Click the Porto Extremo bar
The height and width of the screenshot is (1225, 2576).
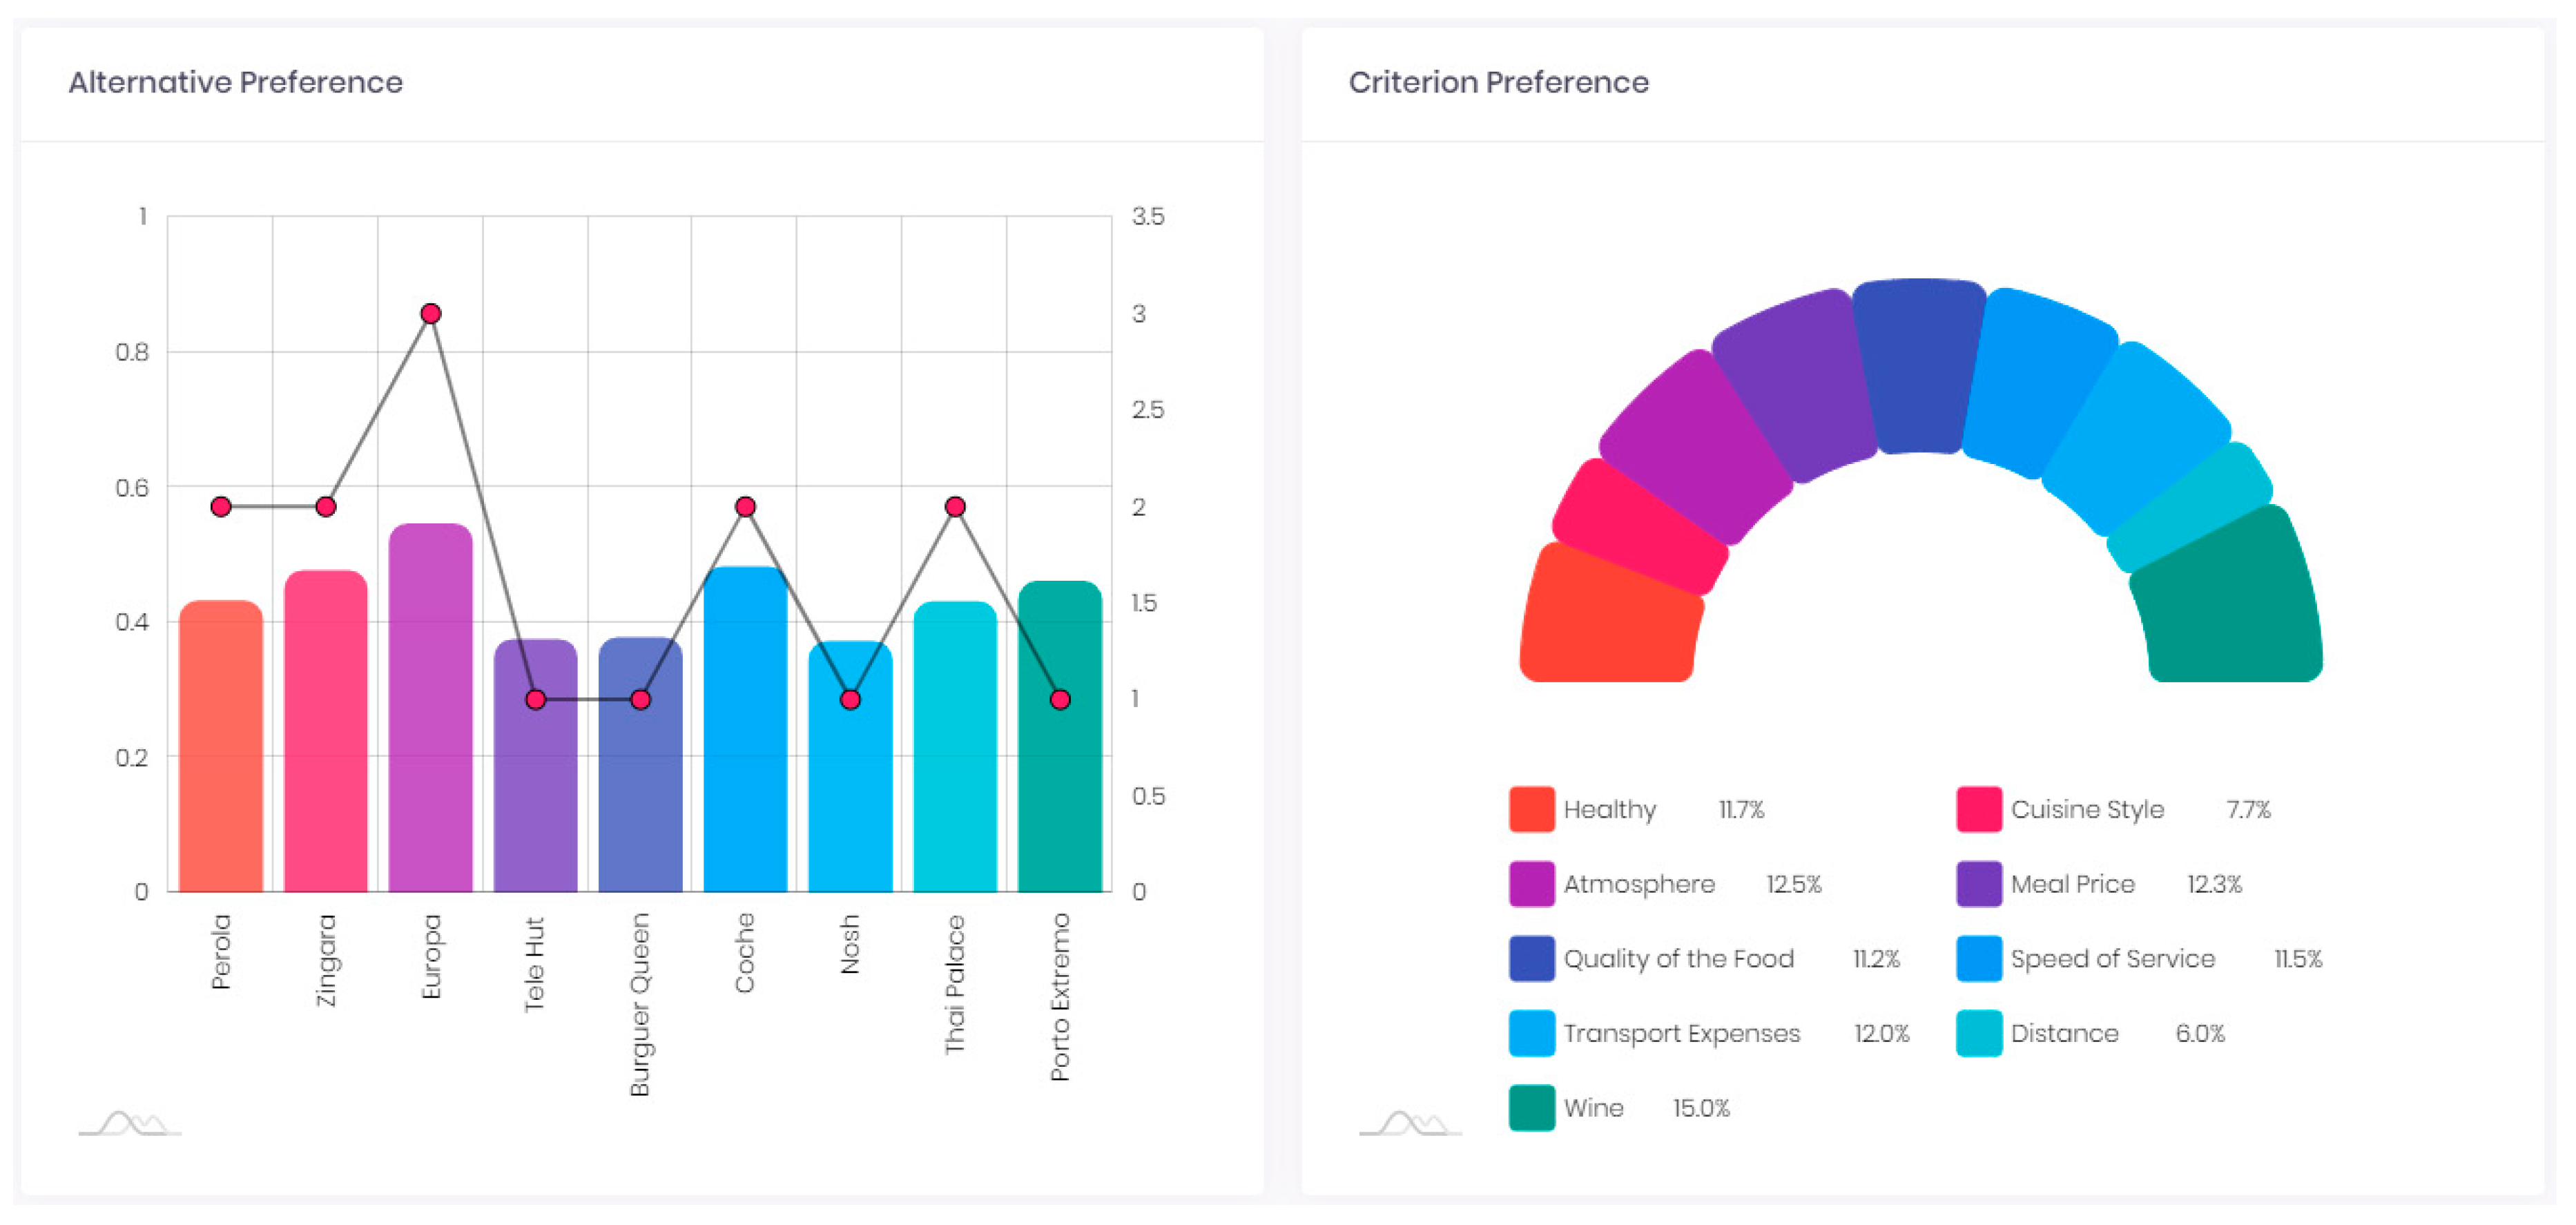[x=1060, y=780]
